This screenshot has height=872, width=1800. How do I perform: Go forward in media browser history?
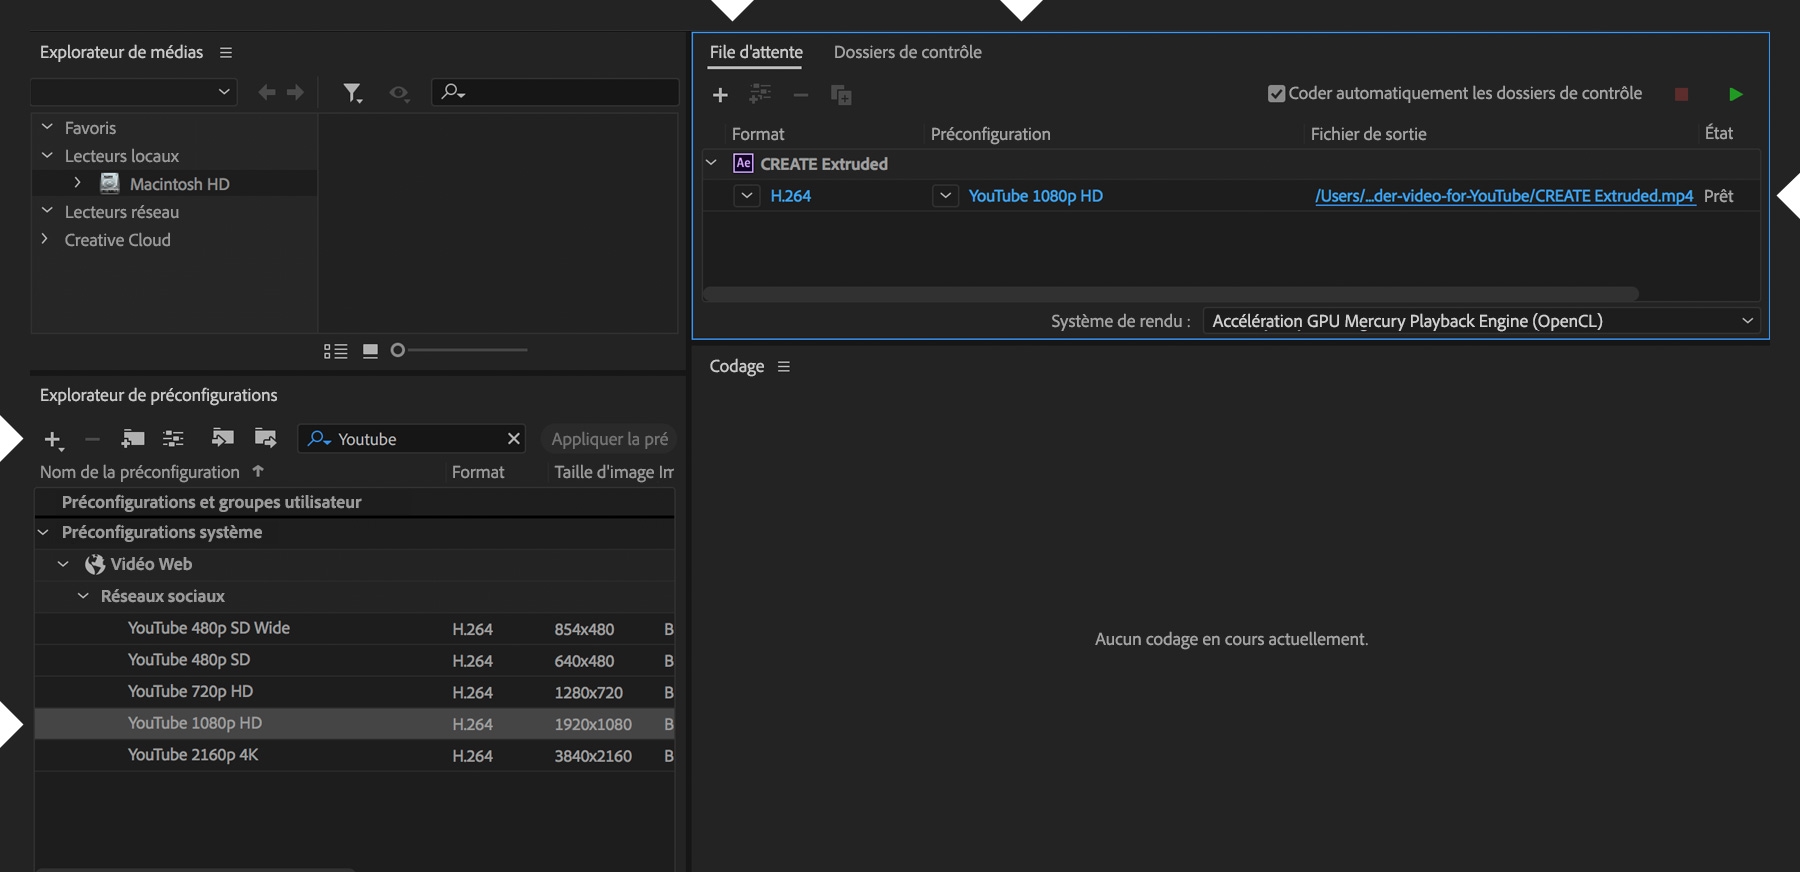point(295,92)
